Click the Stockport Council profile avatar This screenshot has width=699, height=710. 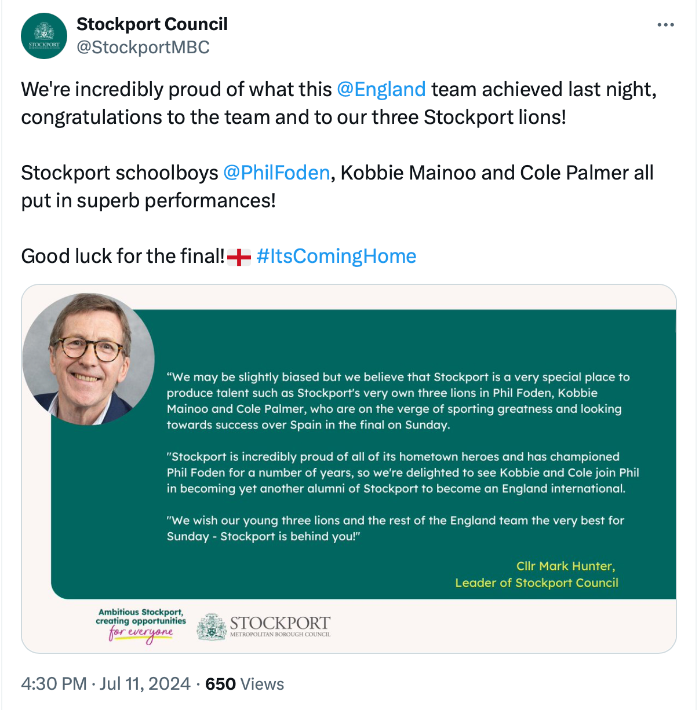pyautogui.click(x=44, y=36)
